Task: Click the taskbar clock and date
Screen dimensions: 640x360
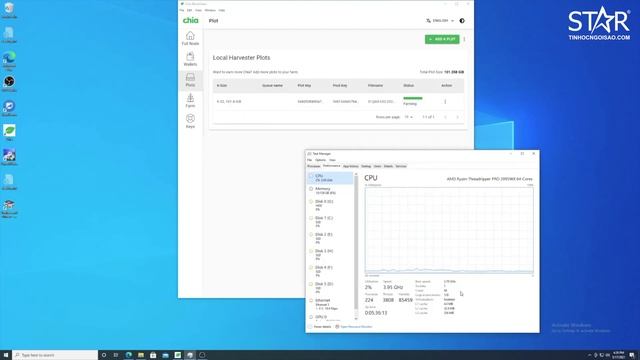Action: 619,355
